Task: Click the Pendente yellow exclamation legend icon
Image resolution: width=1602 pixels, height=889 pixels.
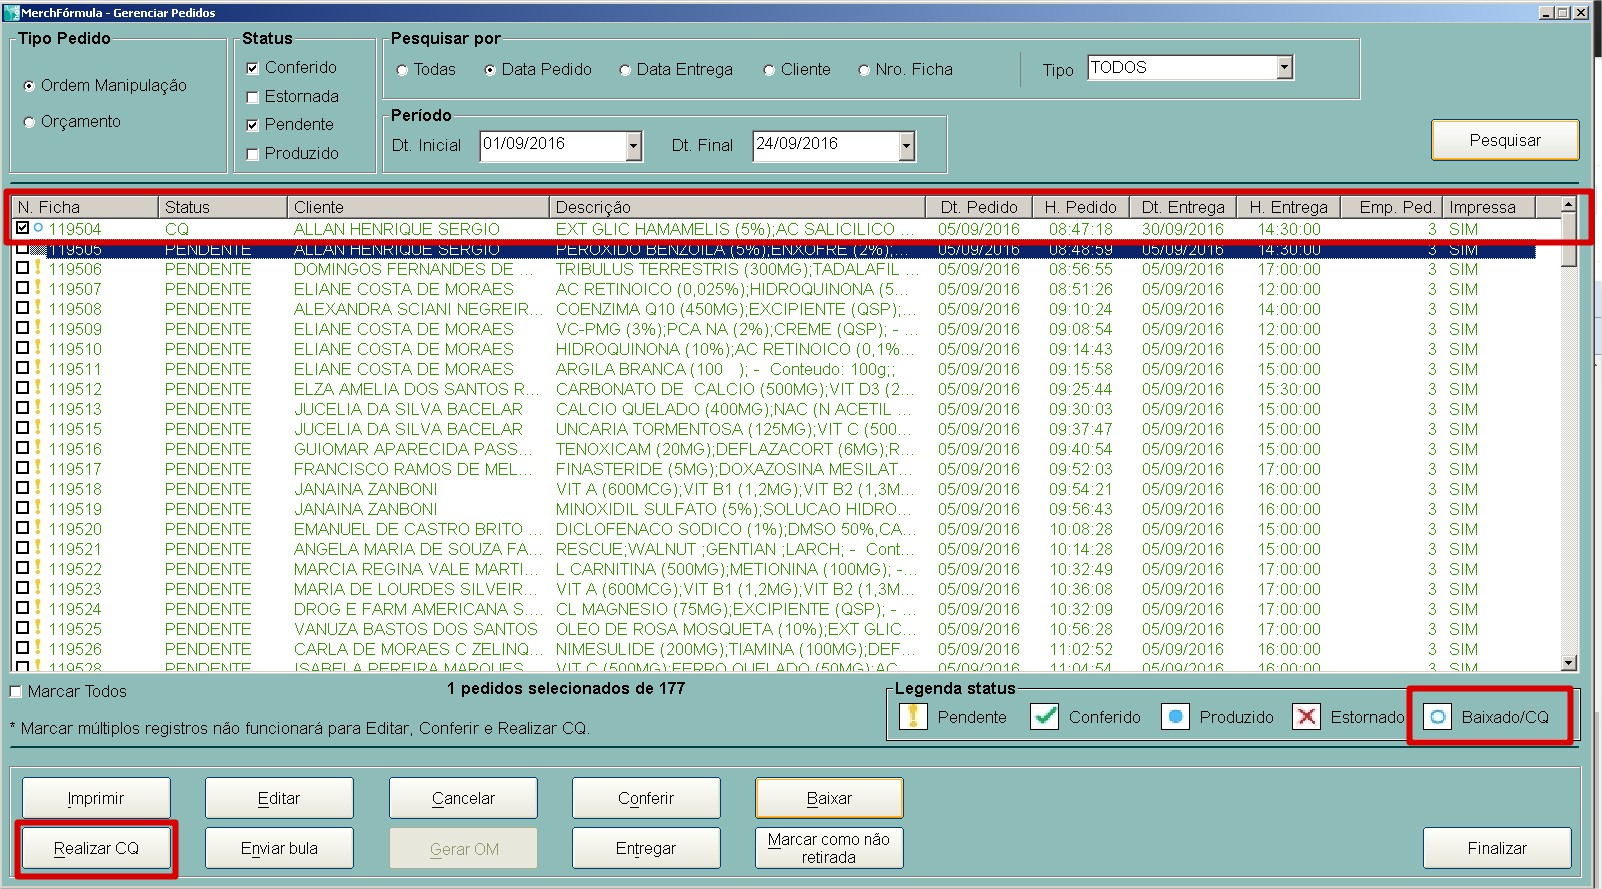Action: (913, 717)
